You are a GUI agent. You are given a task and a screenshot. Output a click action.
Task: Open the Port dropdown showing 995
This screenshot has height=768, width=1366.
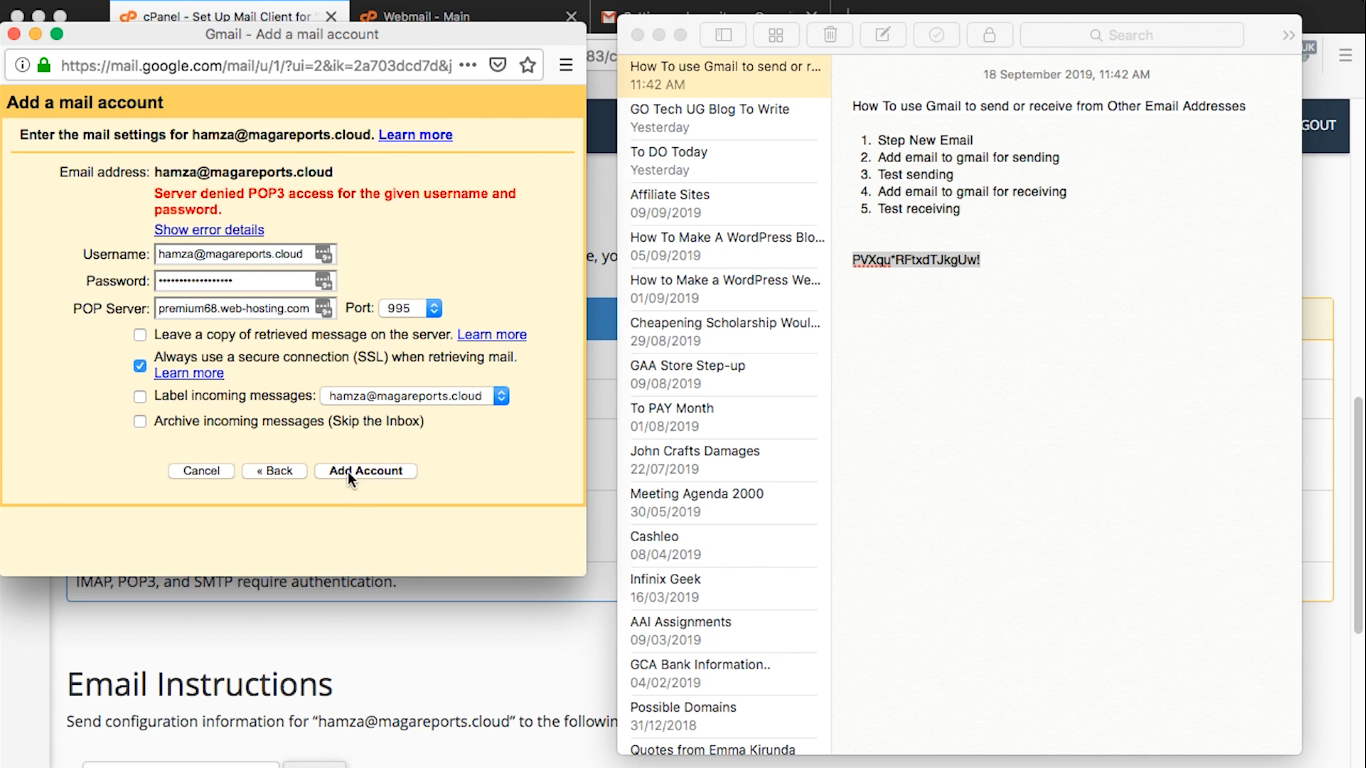pos(410,308)
